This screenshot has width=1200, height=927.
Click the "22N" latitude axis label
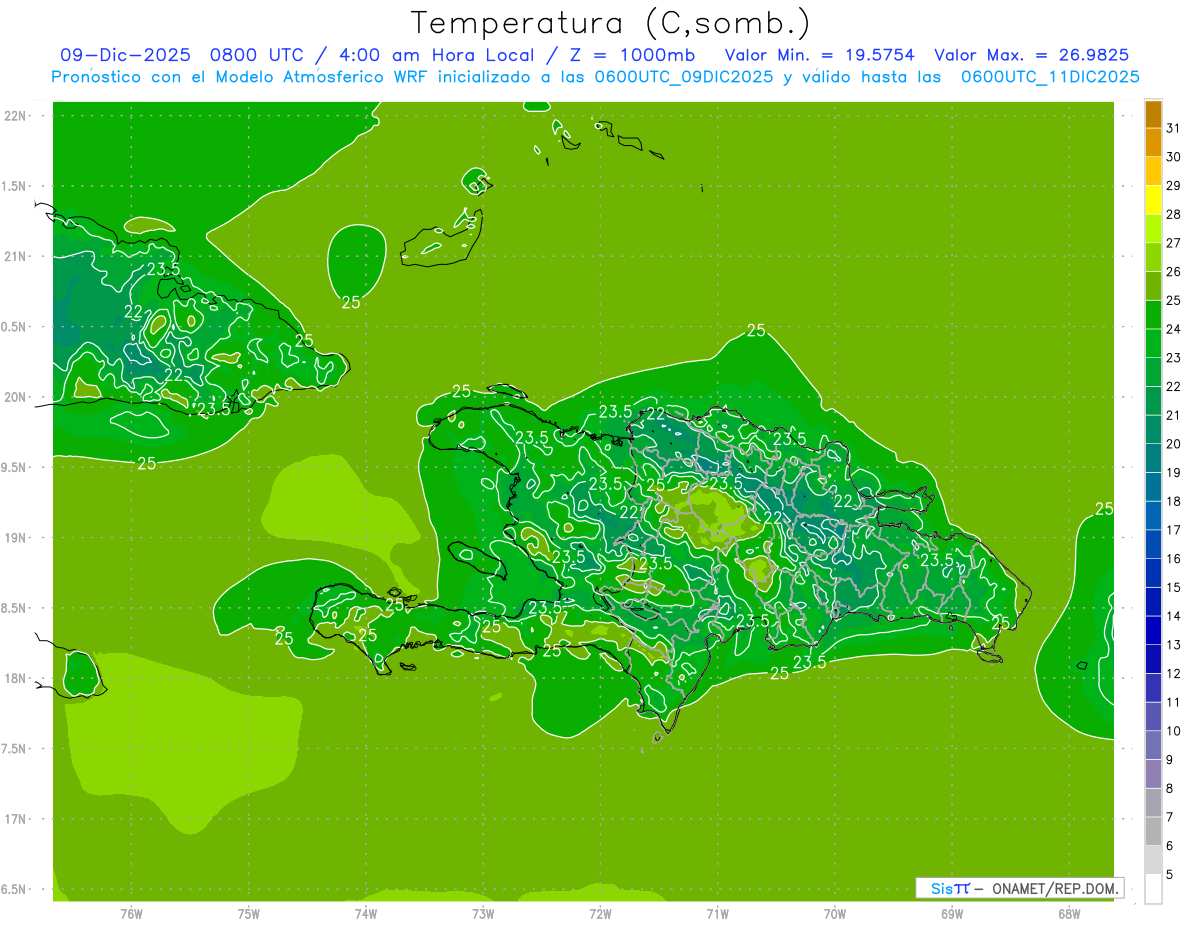pos(16,116)
